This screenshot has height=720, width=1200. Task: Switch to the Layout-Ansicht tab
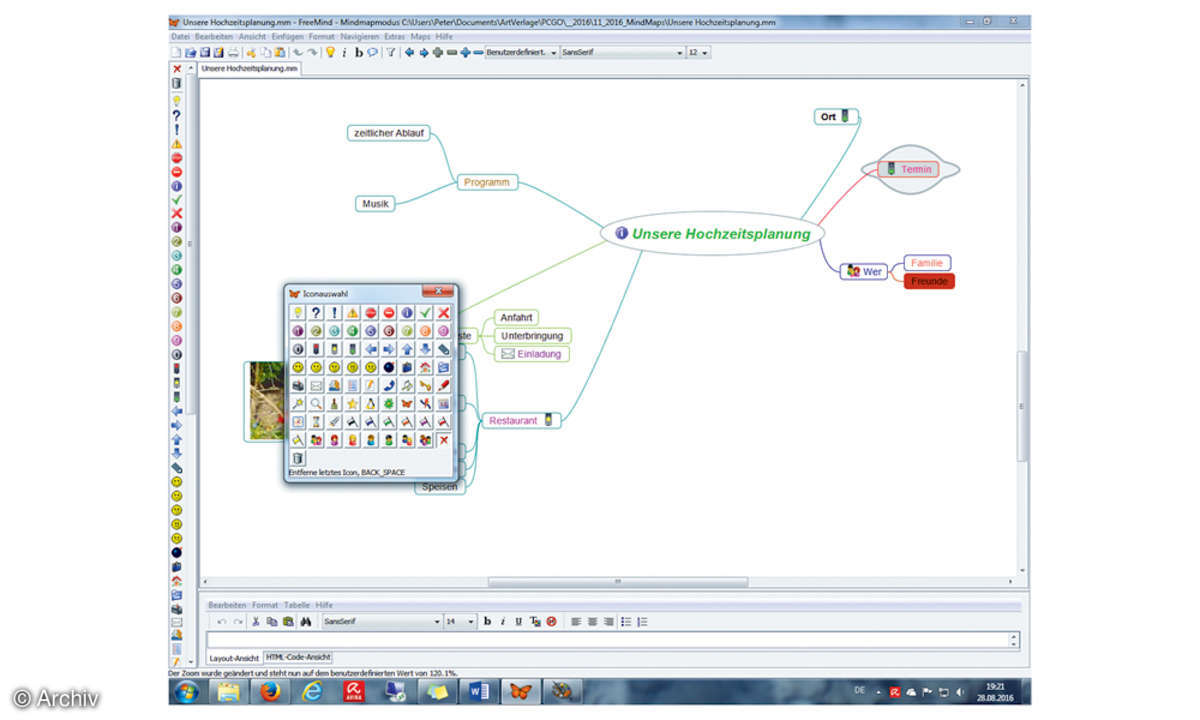(x=234, y=657)
